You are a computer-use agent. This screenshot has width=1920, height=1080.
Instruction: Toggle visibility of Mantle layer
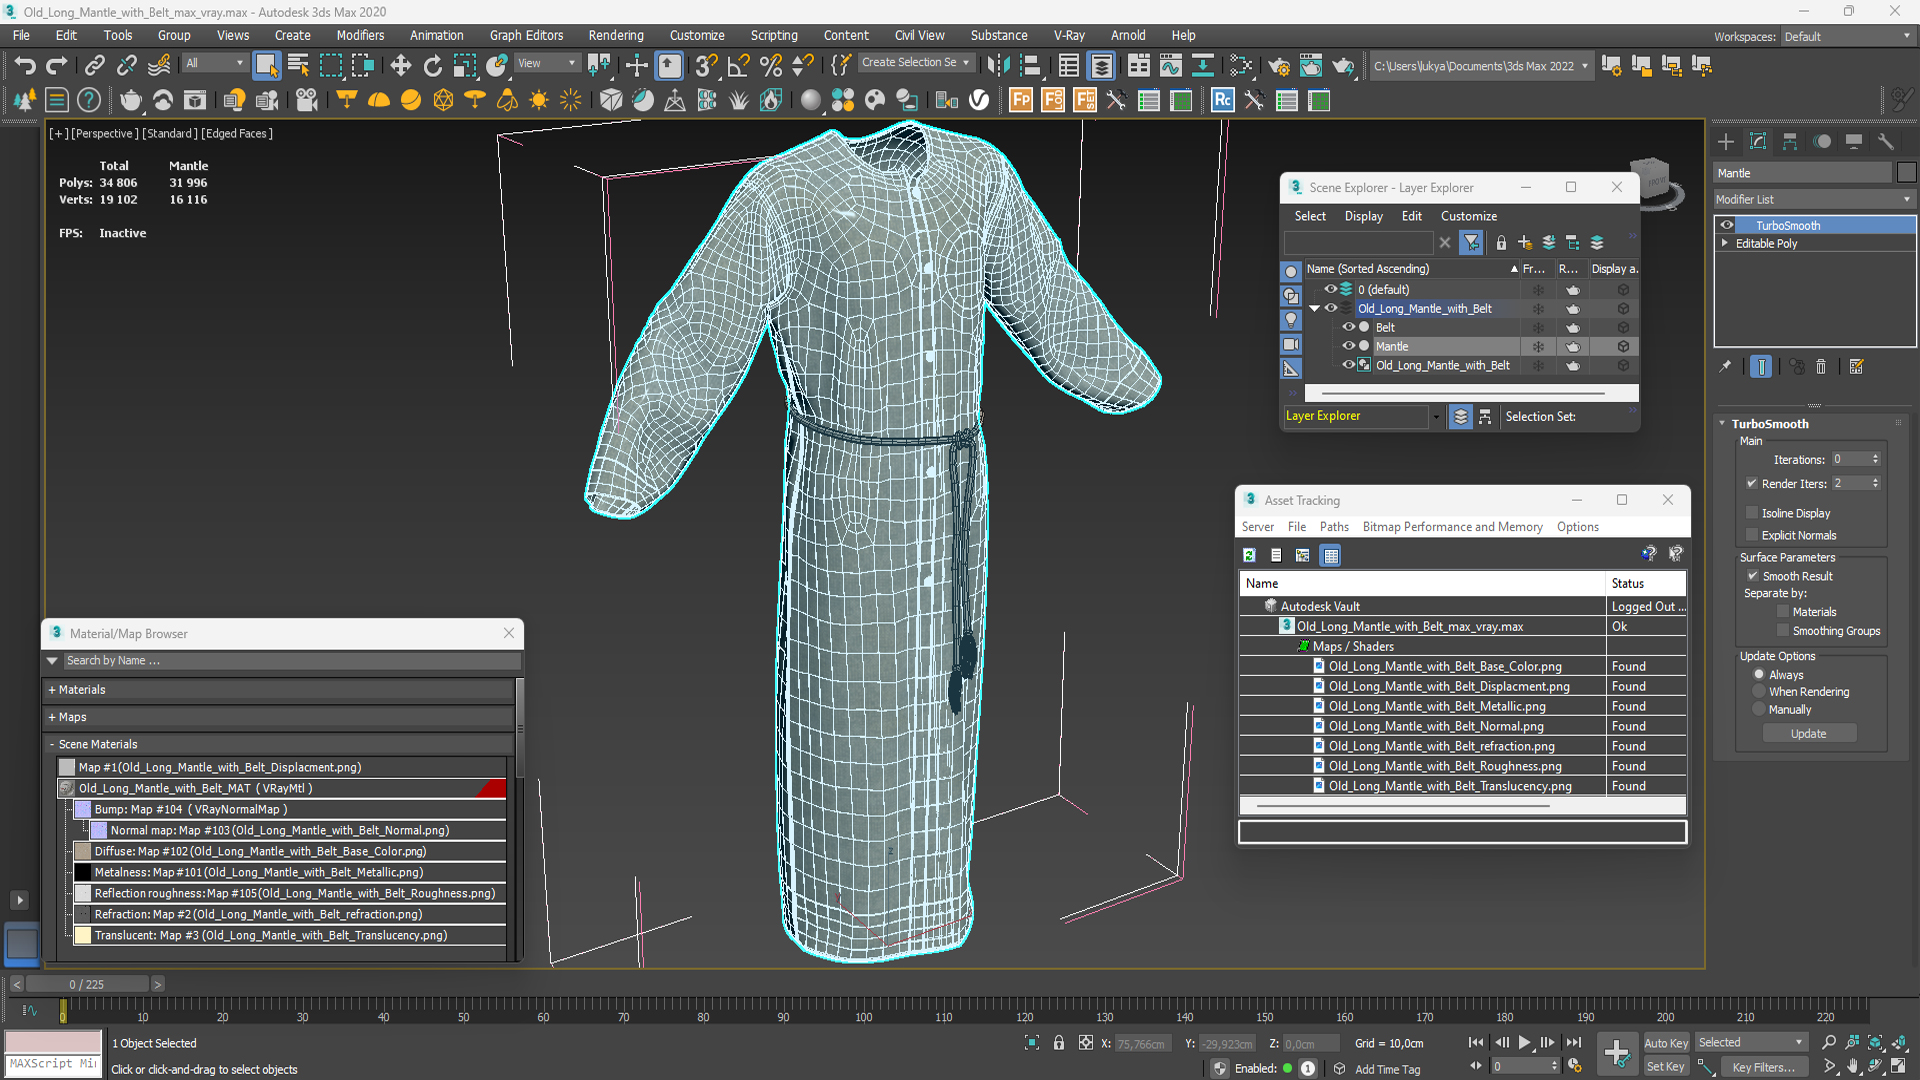tap(1346, 345)
